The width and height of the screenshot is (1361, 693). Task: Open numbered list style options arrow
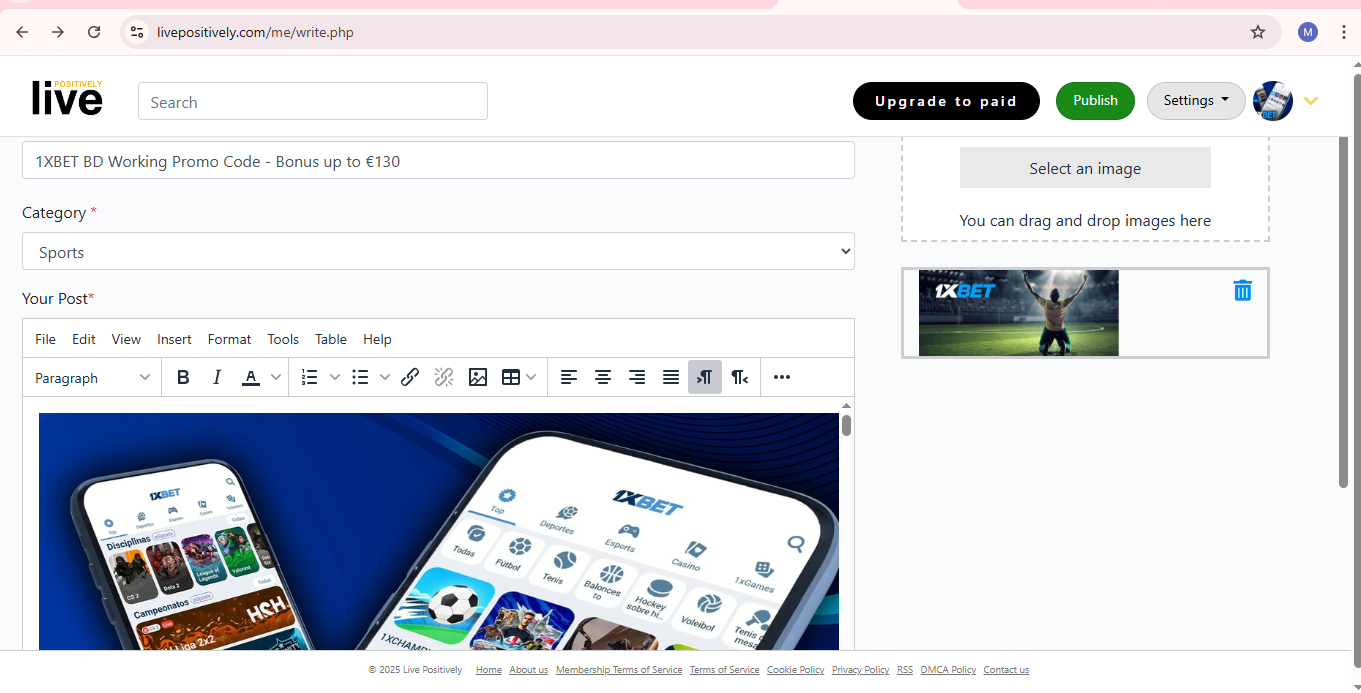[x=335, y=377]
